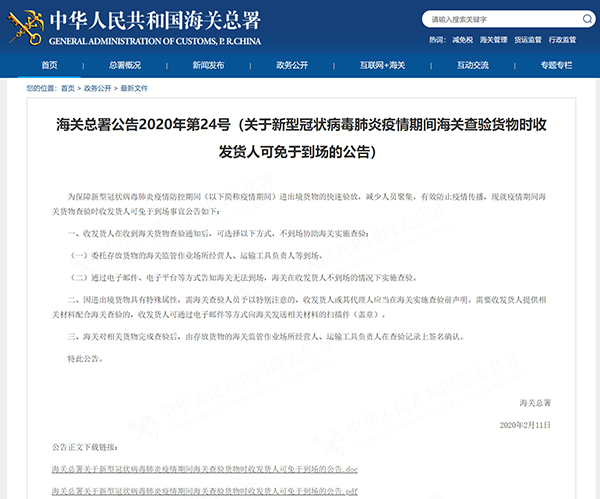
Task: Click paragraph beginning 一、收发货人在收到海关货物查验通知后
Action: click(x=218, y=233)
